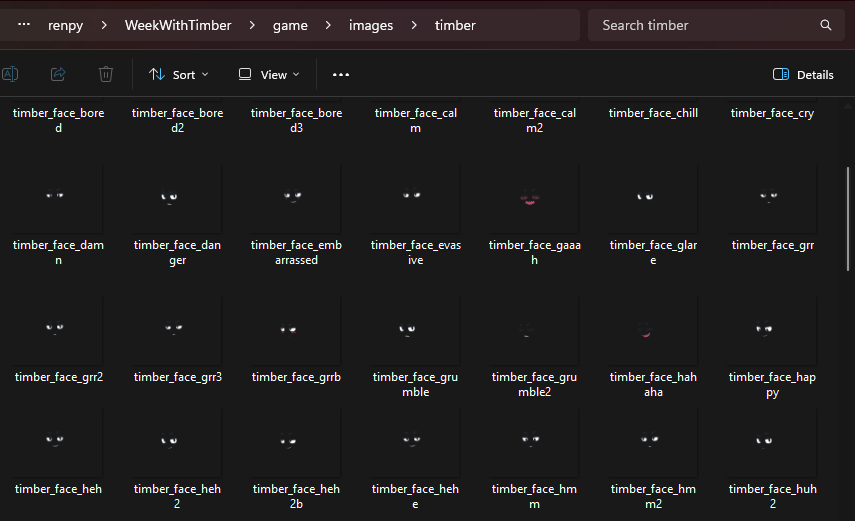Click the timber_face_cry file name
The width and height of the screenshot is (855, 521).
click(x=772, y=113)
